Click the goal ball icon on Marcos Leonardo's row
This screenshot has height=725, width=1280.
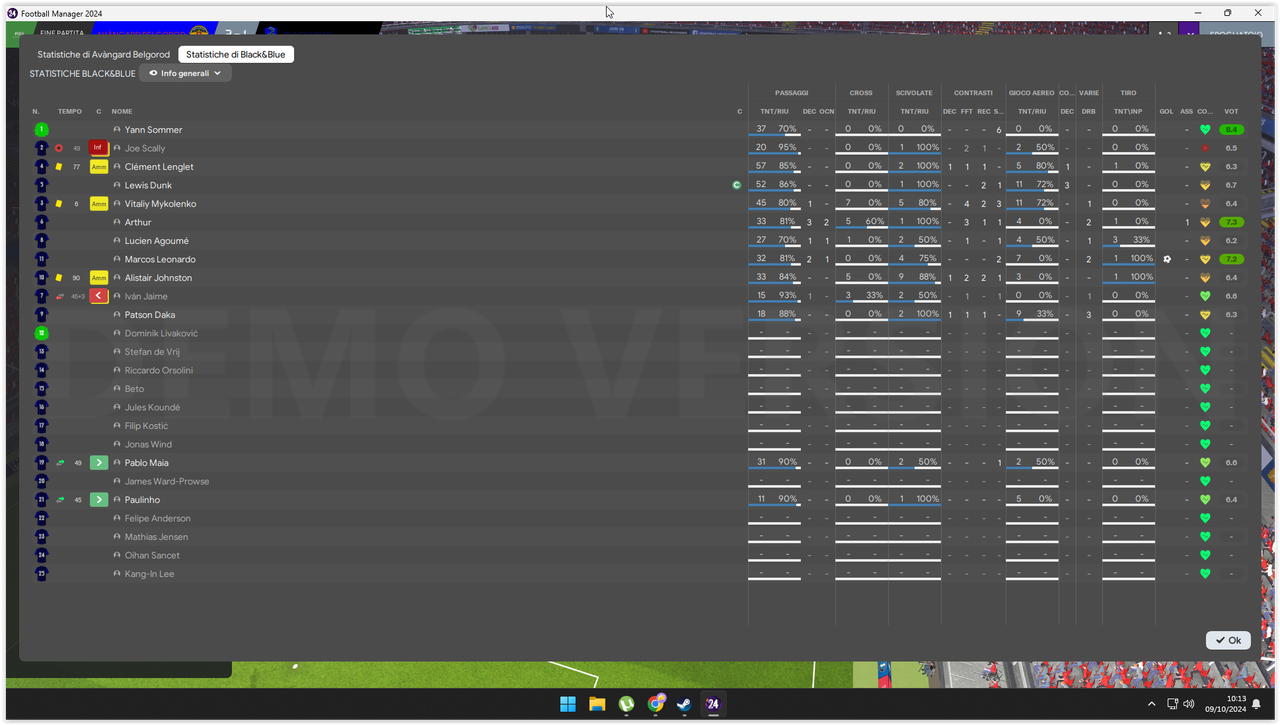click(x=1167, y=259)
